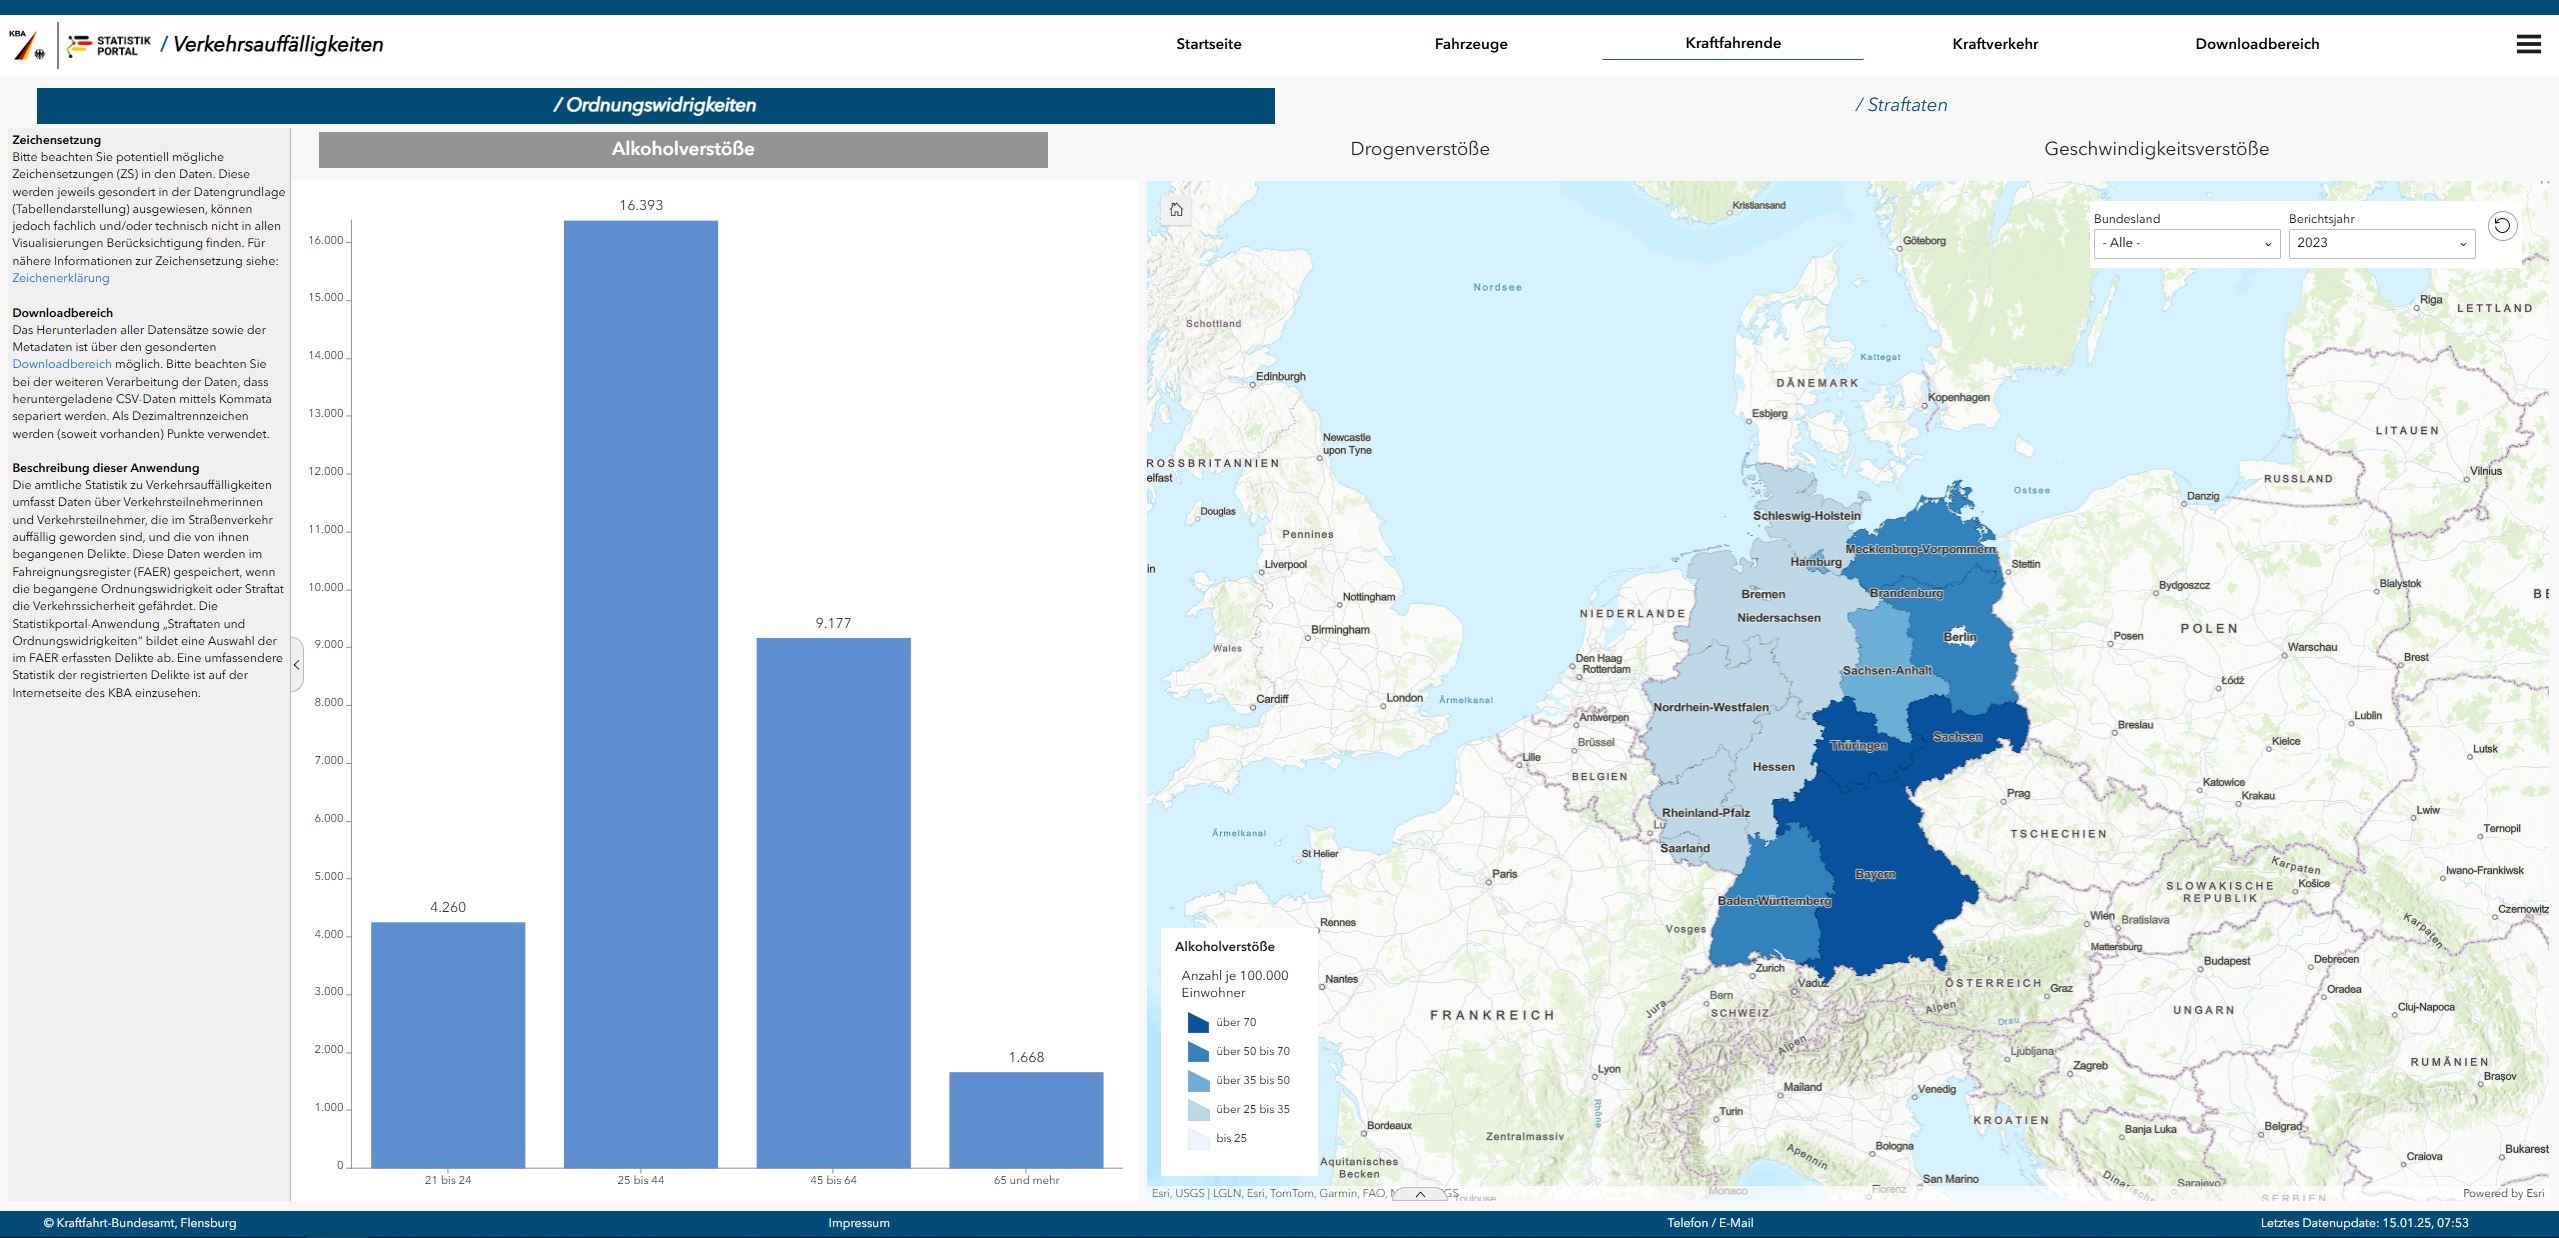Click the Impressum footer link
This screenshot has width=2559, height=1238.
tap(858, 1223)
